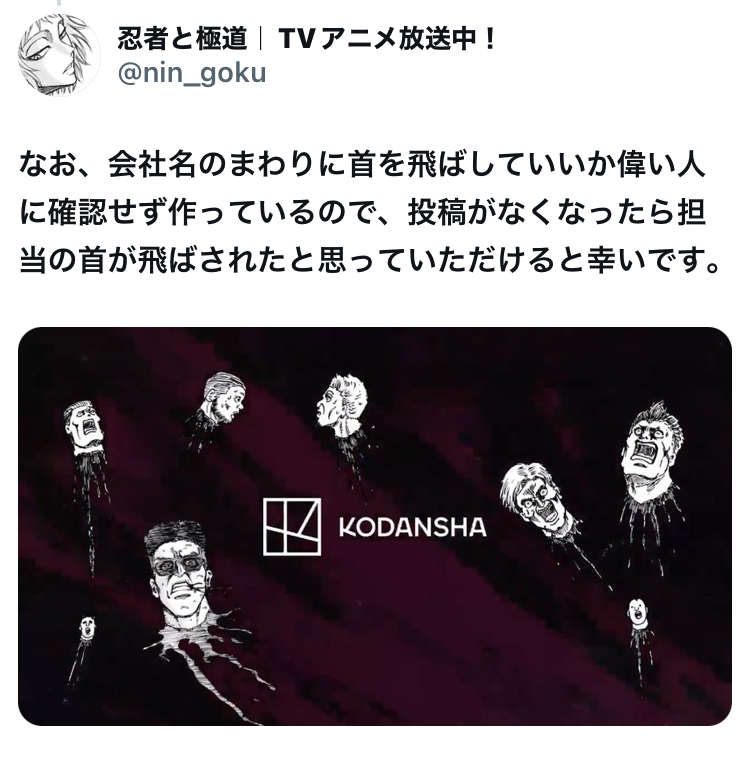Click the Kodansha square logo mark
This screenshot has width=750, height=758.
292,527
